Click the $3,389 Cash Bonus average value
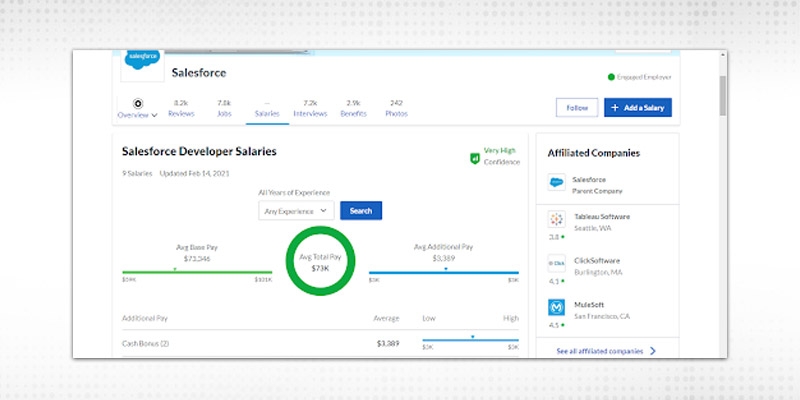The height and width of the screenshot is (400, 800). point(388,343)
